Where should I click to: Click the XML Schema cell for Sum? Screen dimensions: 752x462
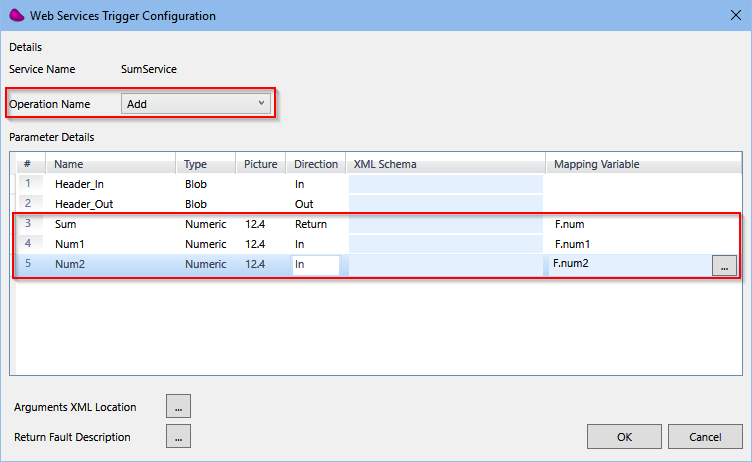coord(445,224)
